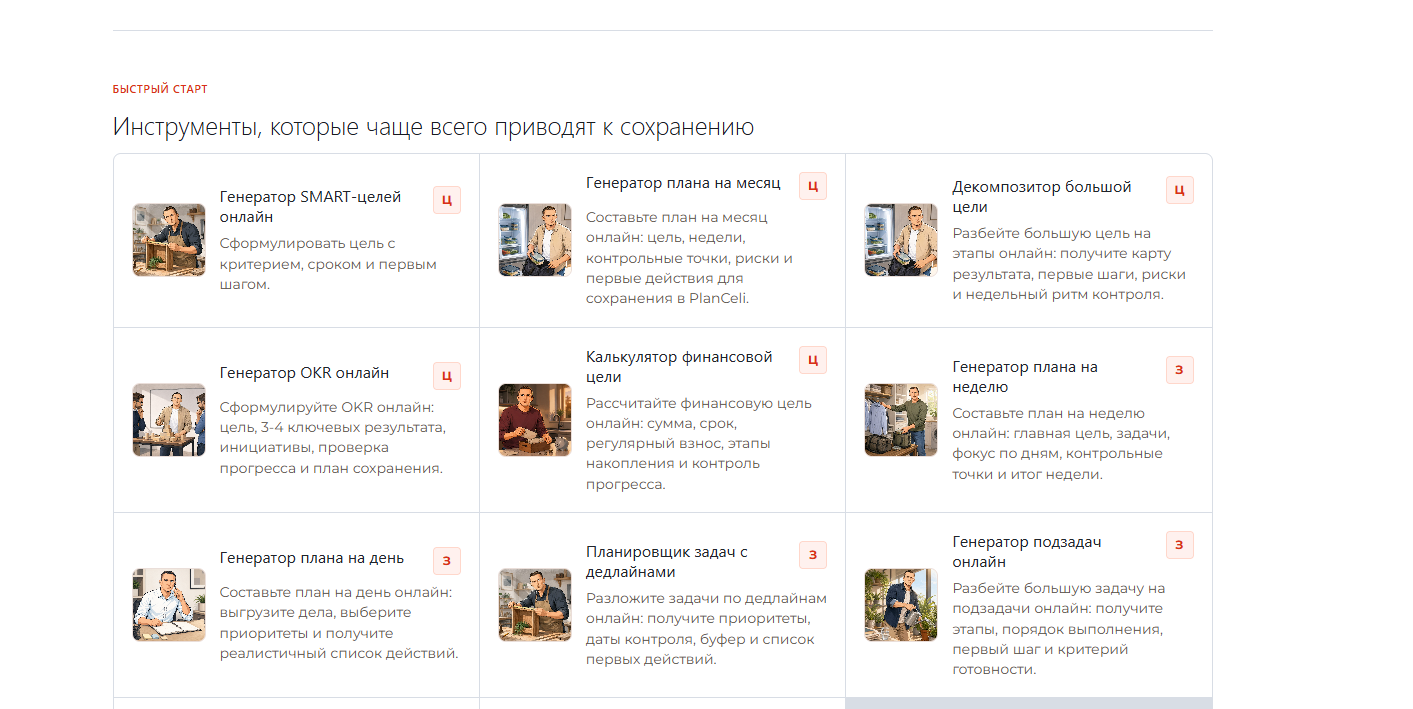Click description 'Рассчитайте финансовую цель онлайн'
The image size is (1413, 709).
coord(698,444)
